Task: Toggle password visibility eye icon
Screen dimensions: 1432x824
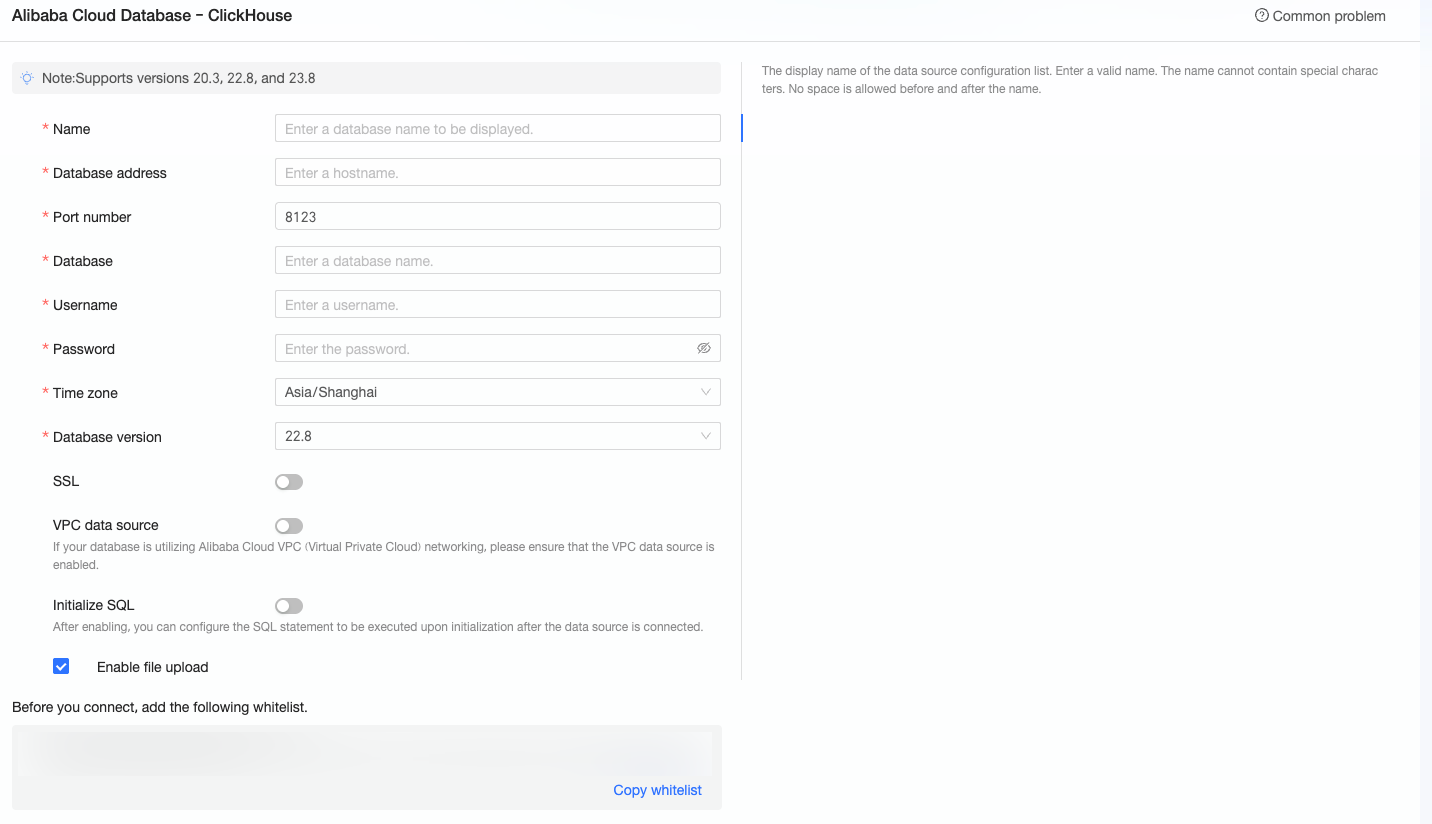Action: 703,348
